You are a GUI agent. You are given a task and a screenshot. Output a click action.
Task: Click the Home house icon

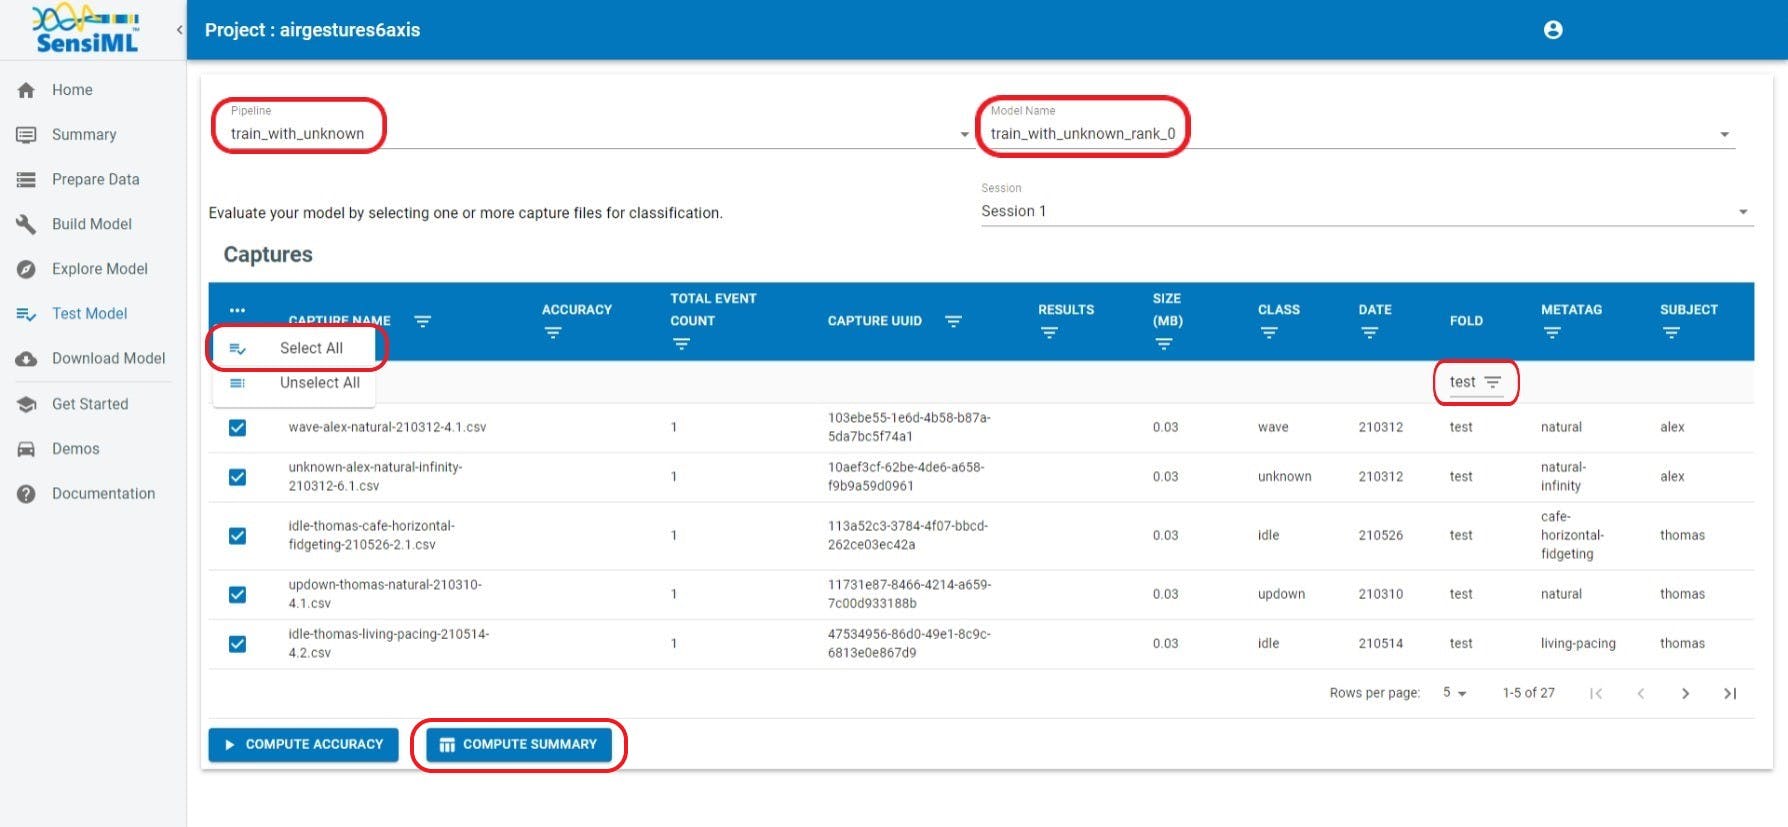27,90
